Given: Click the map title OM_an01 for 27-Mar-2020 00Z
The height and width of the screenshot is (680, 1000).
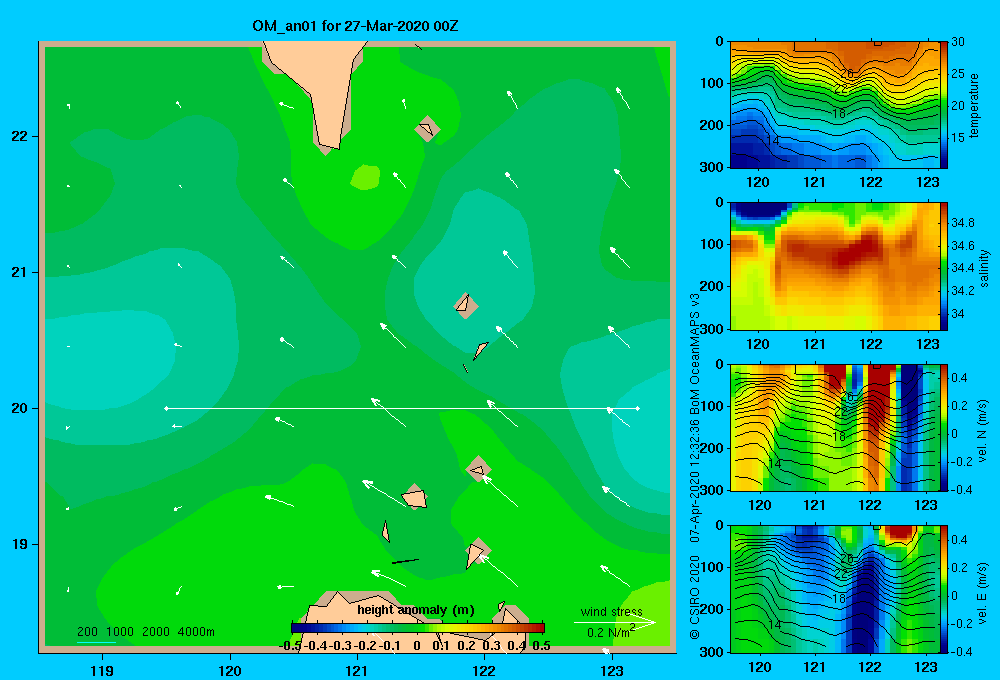Looking at the screenshot, I should coord(355,26).
